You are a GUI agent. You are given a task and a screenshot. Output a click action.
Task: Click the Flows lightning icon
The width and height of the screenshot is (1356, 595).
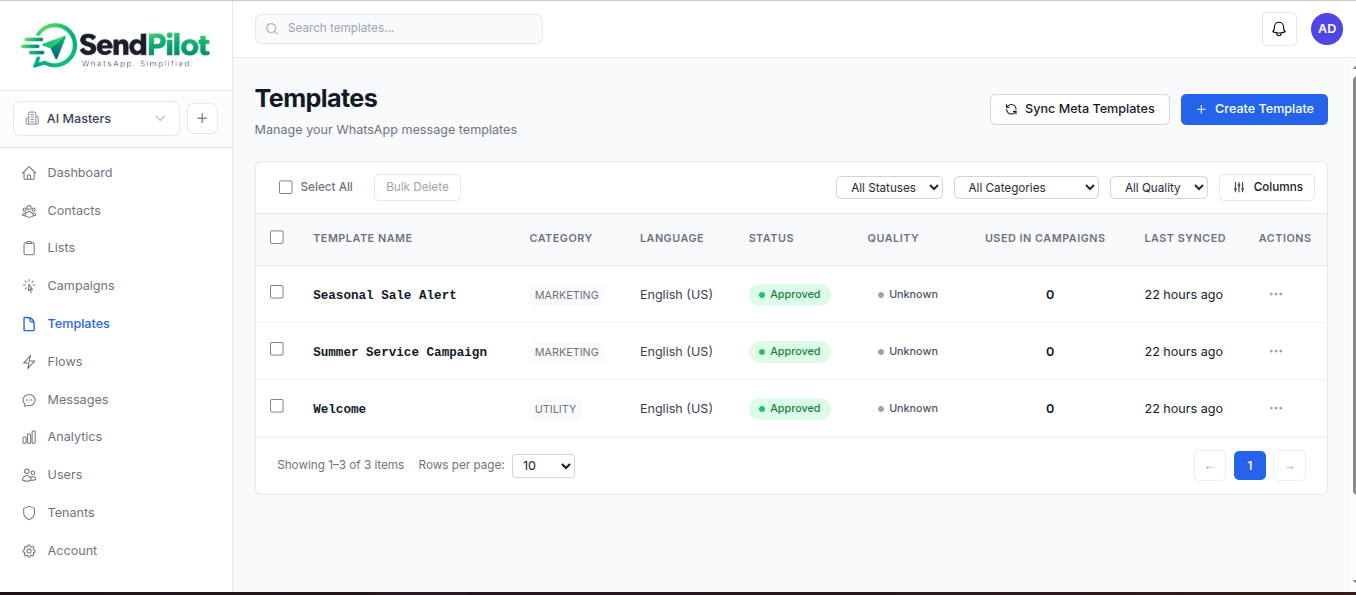(29, 362)
